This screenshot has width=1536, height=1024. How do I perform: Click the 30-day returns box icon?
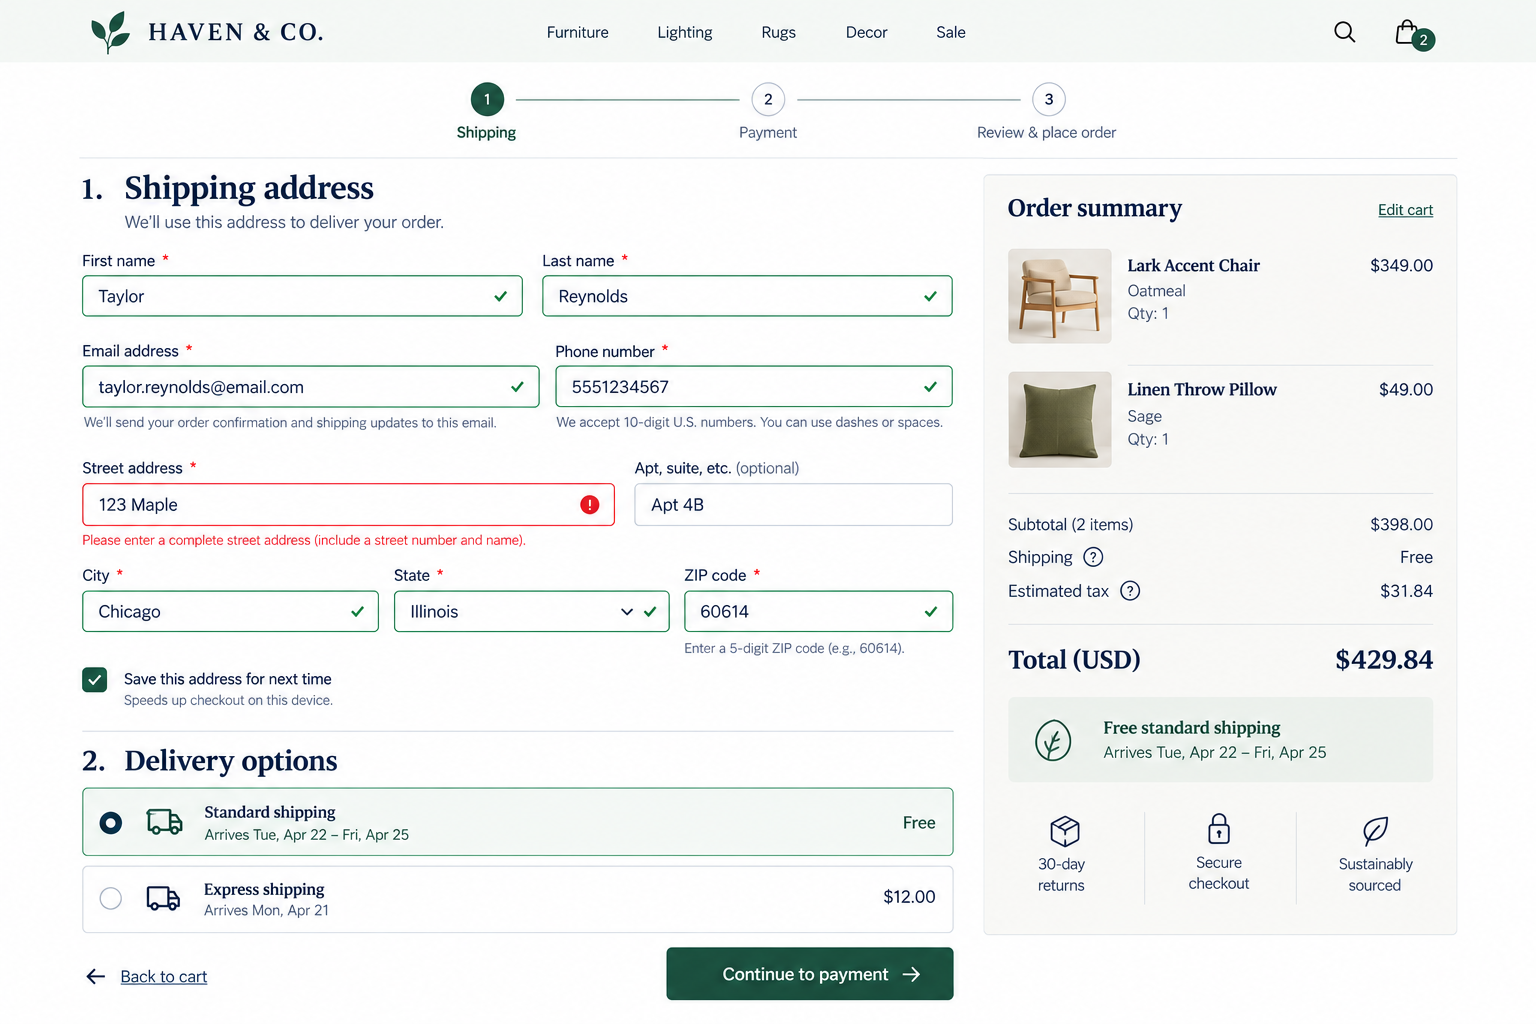click(x=1064, y=831)
